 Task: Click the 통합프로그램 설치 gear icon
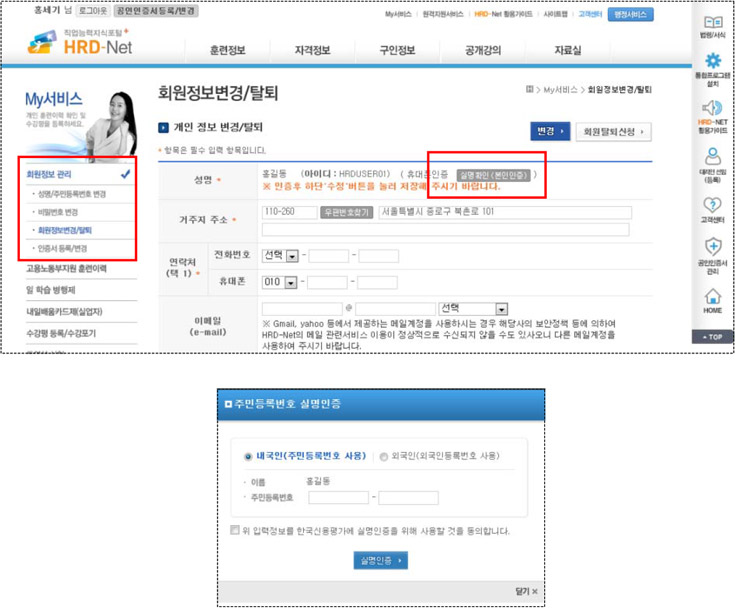(x=713, y=63)
